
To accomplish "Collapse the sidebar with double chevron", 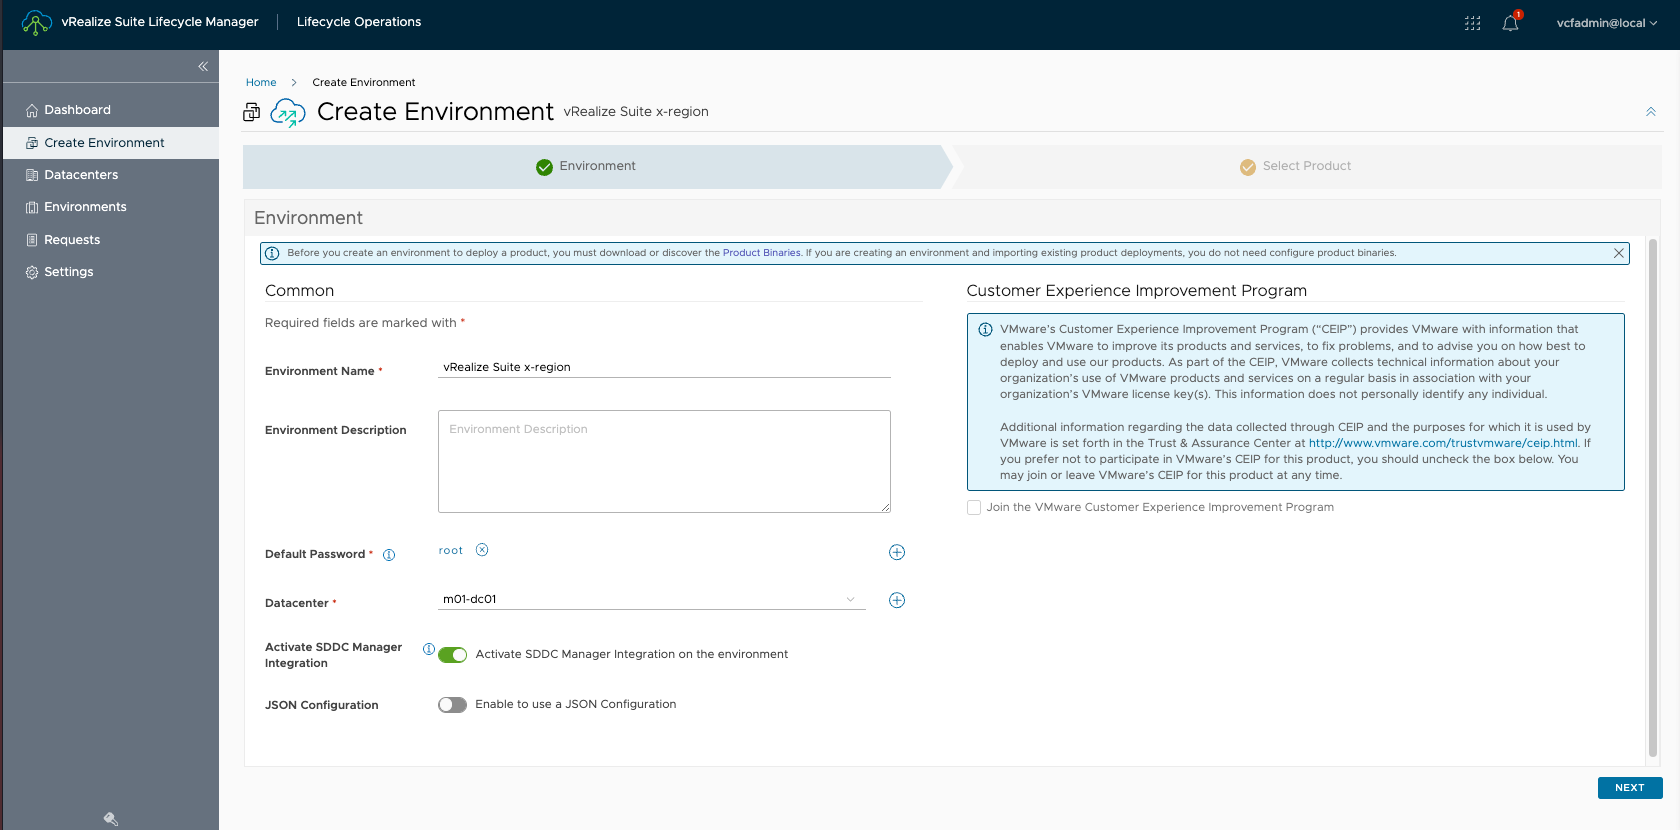I will tap(203, 66).
